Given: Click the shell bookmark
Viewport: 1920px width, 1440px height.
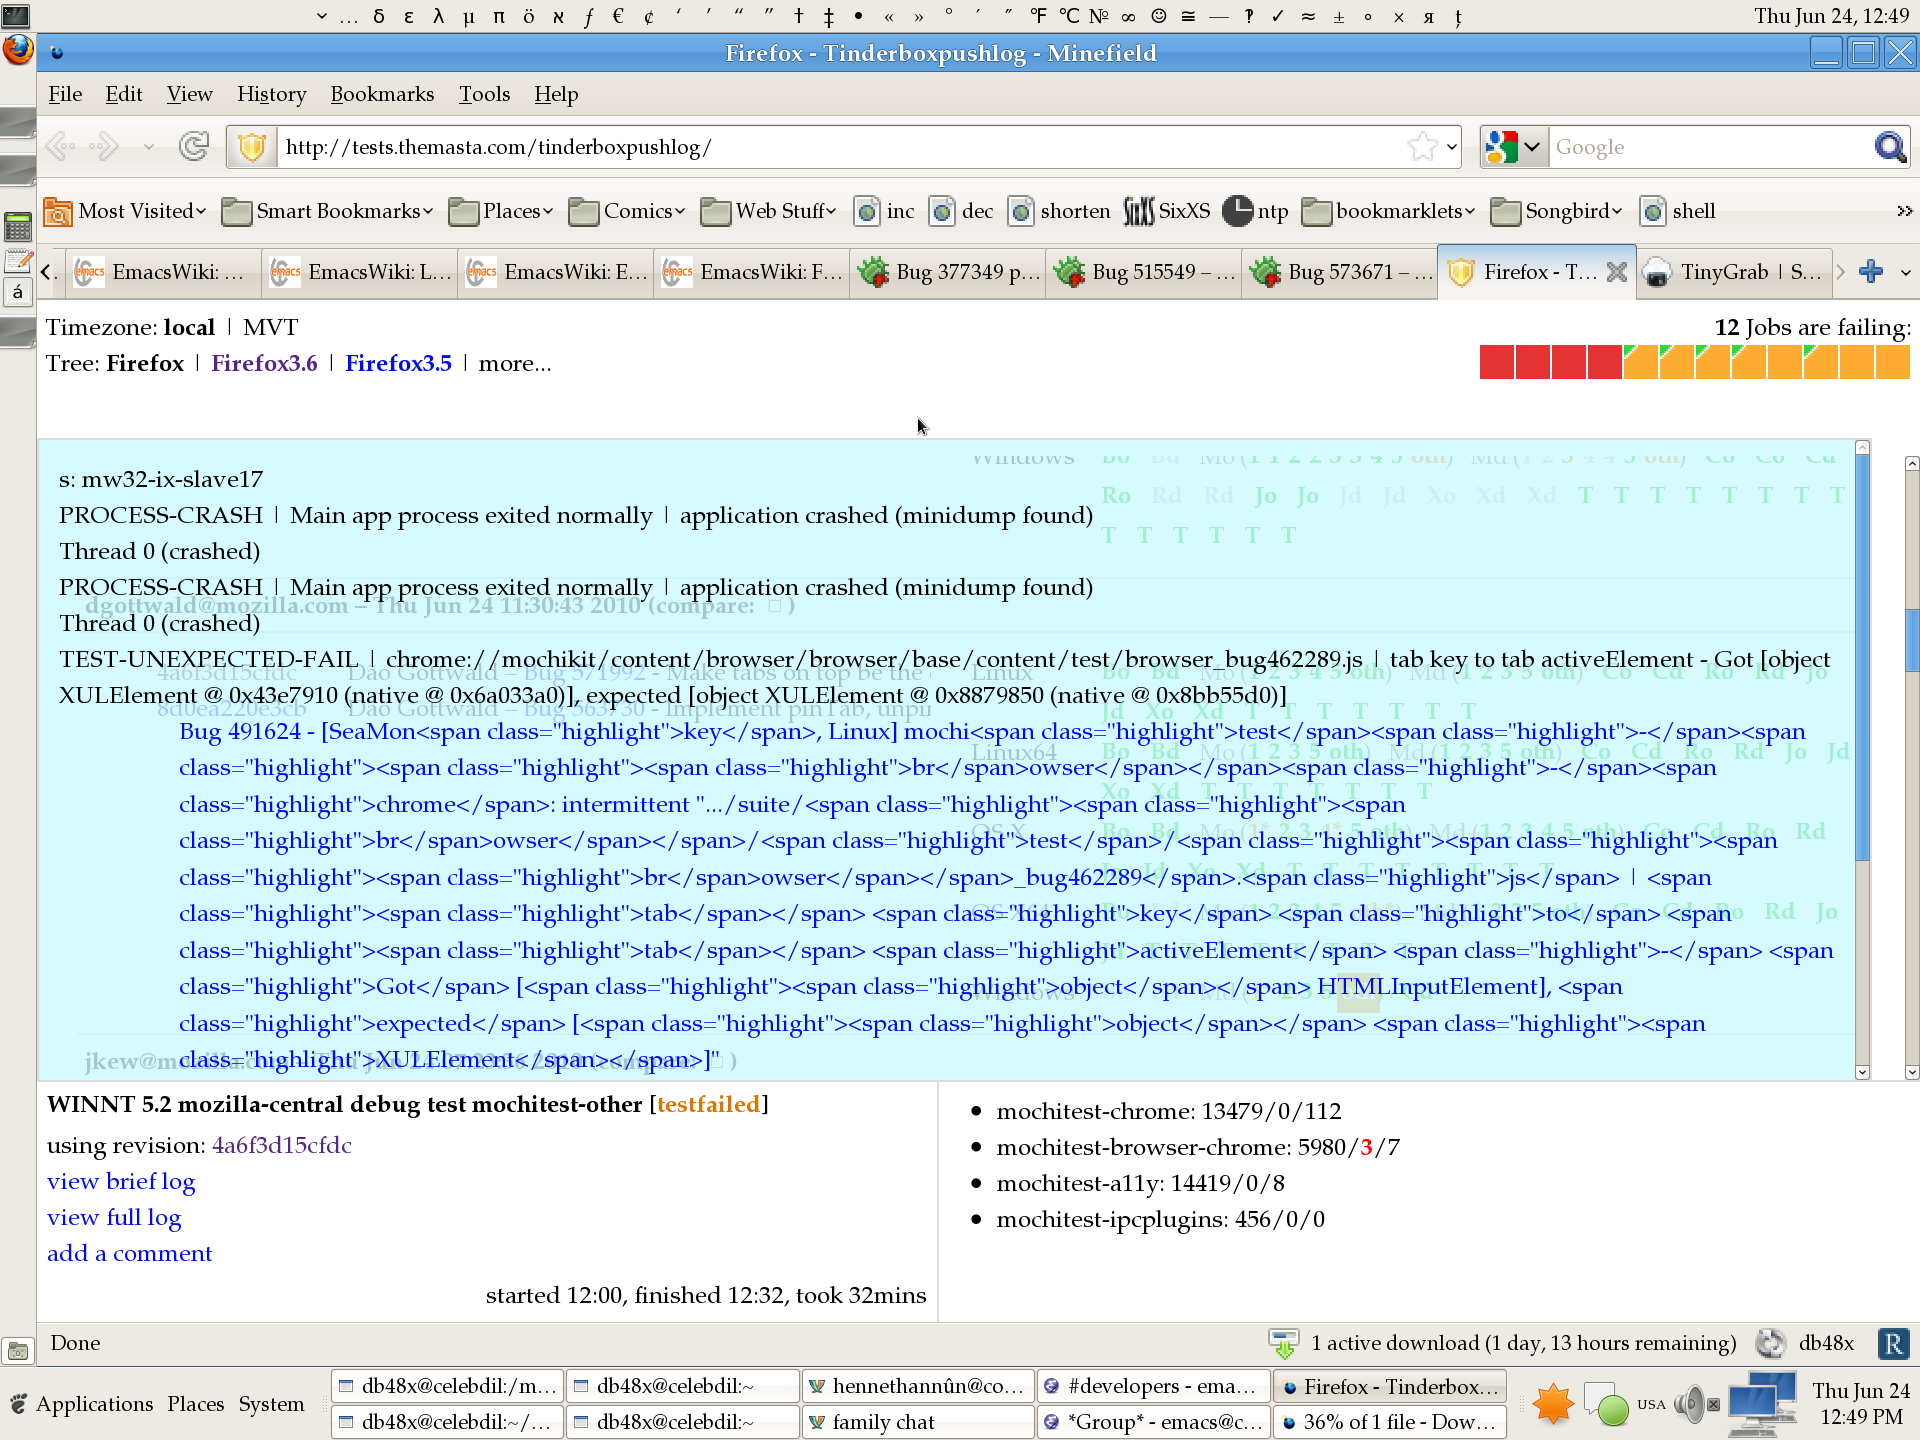Looking at the screenshot, I should (x=1679, y=211).
